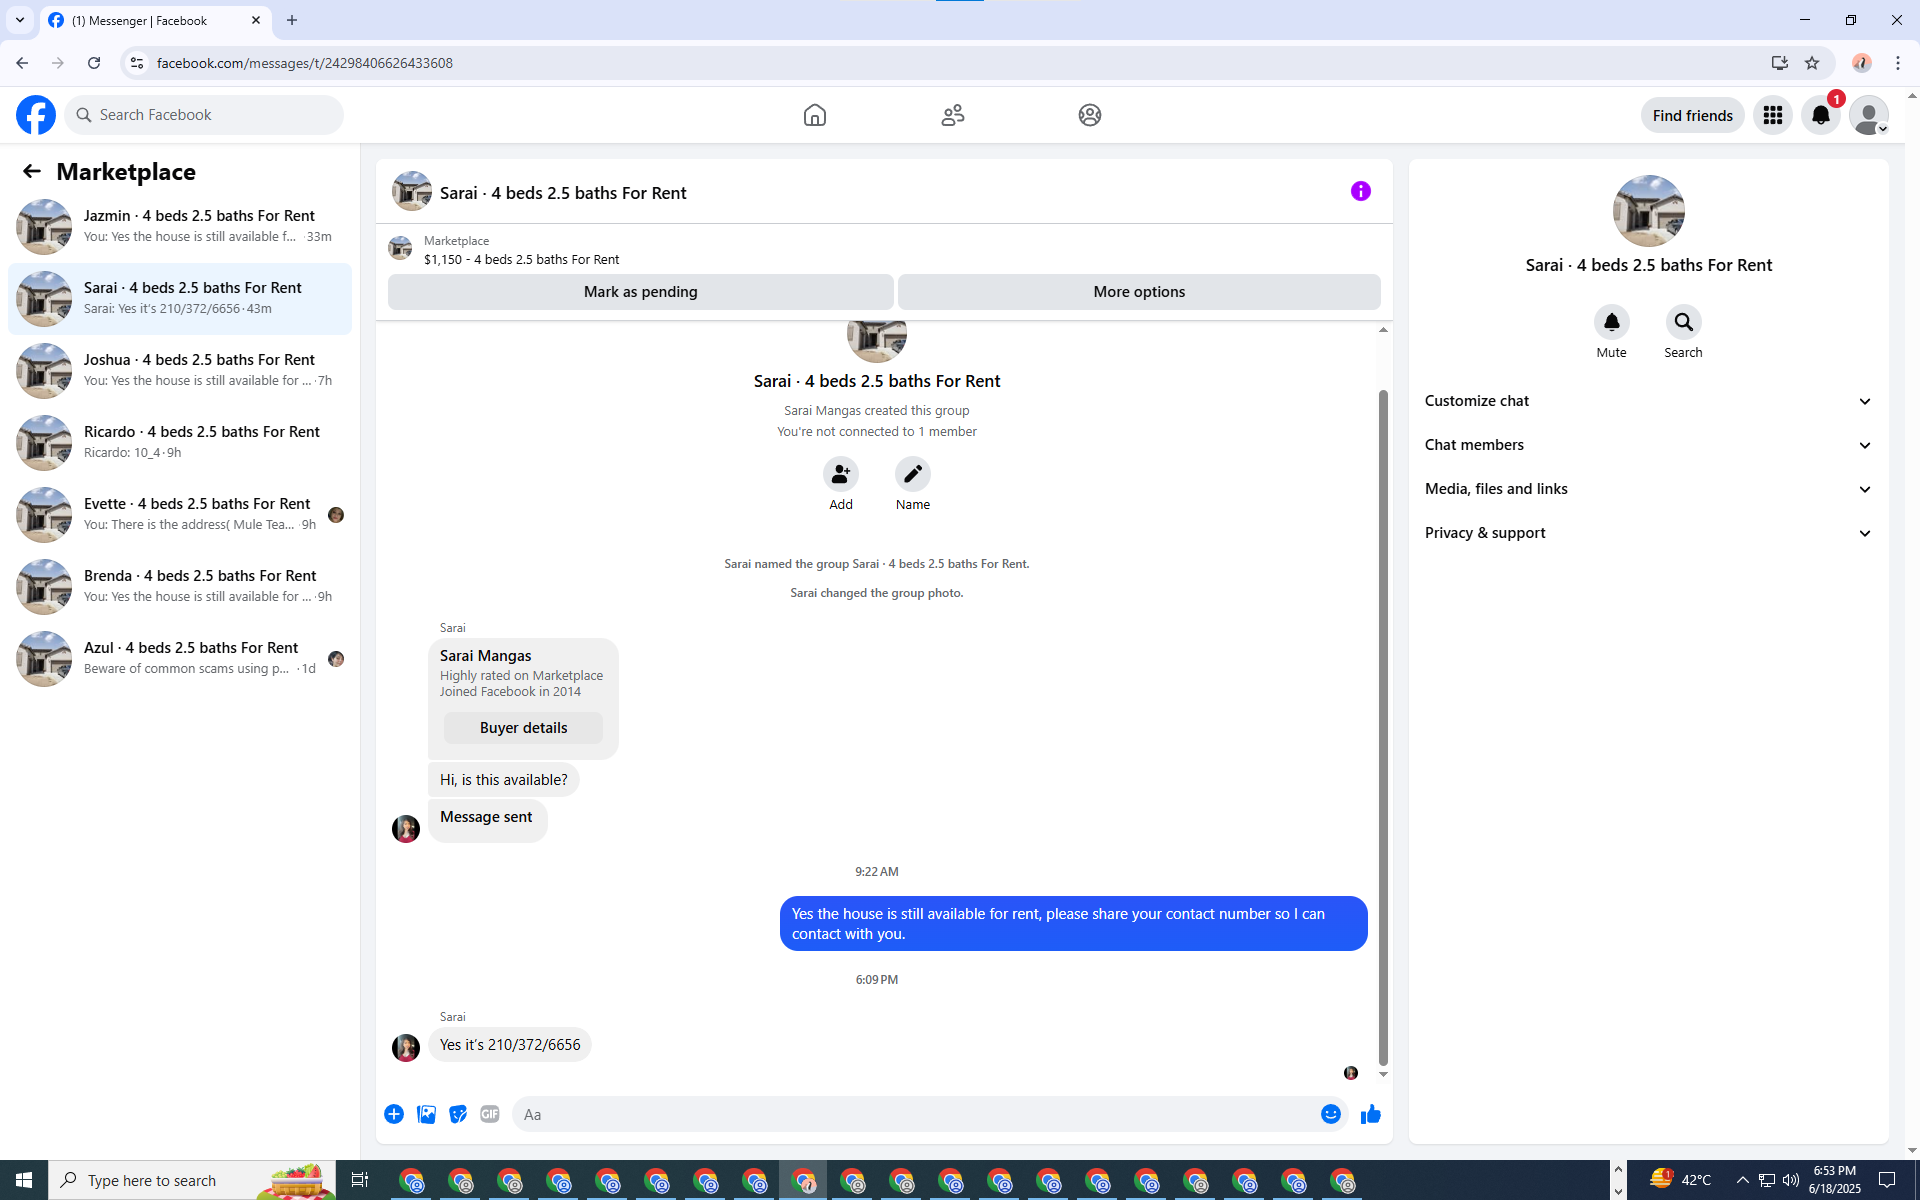
Task: Choose a GIF icon
Action: 490,1114
